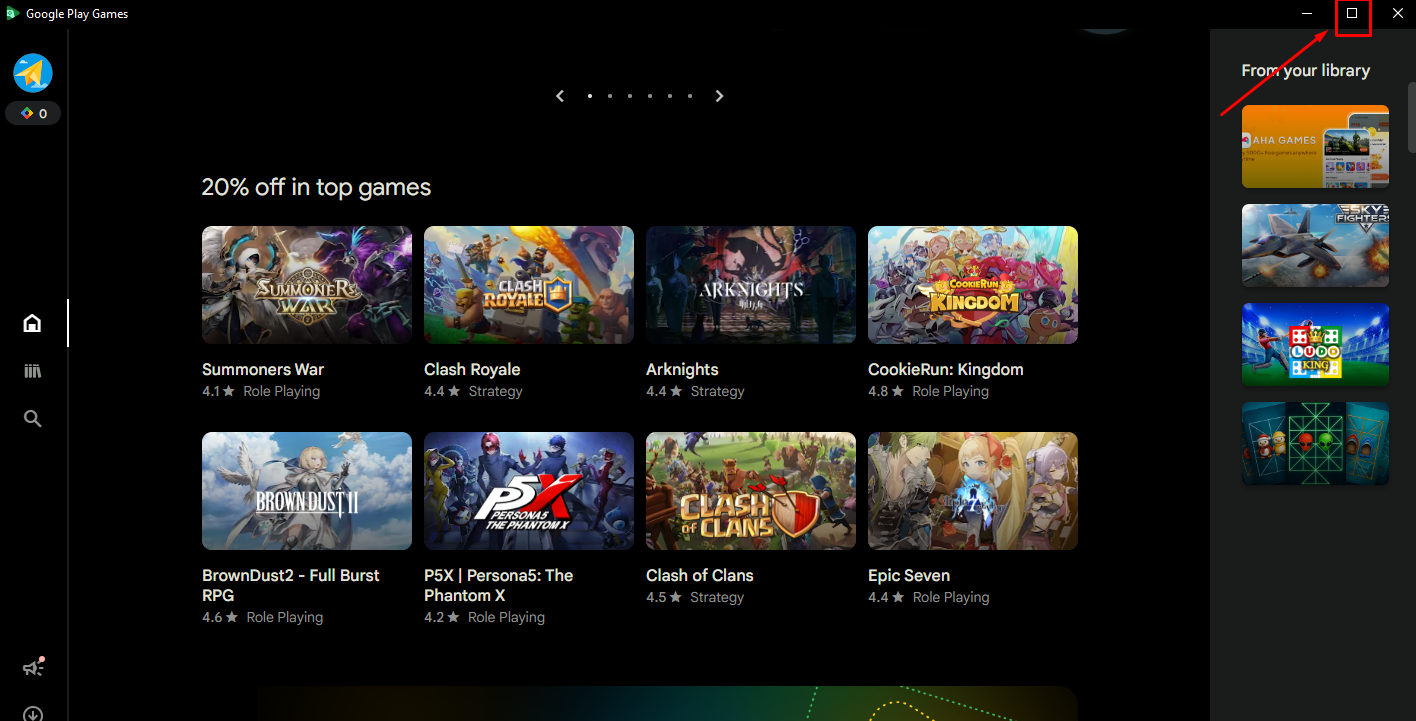Click Clash Royale's "4.4 Strategy" rating
The height and width of the screenshot is (721, 1416).
473,391
